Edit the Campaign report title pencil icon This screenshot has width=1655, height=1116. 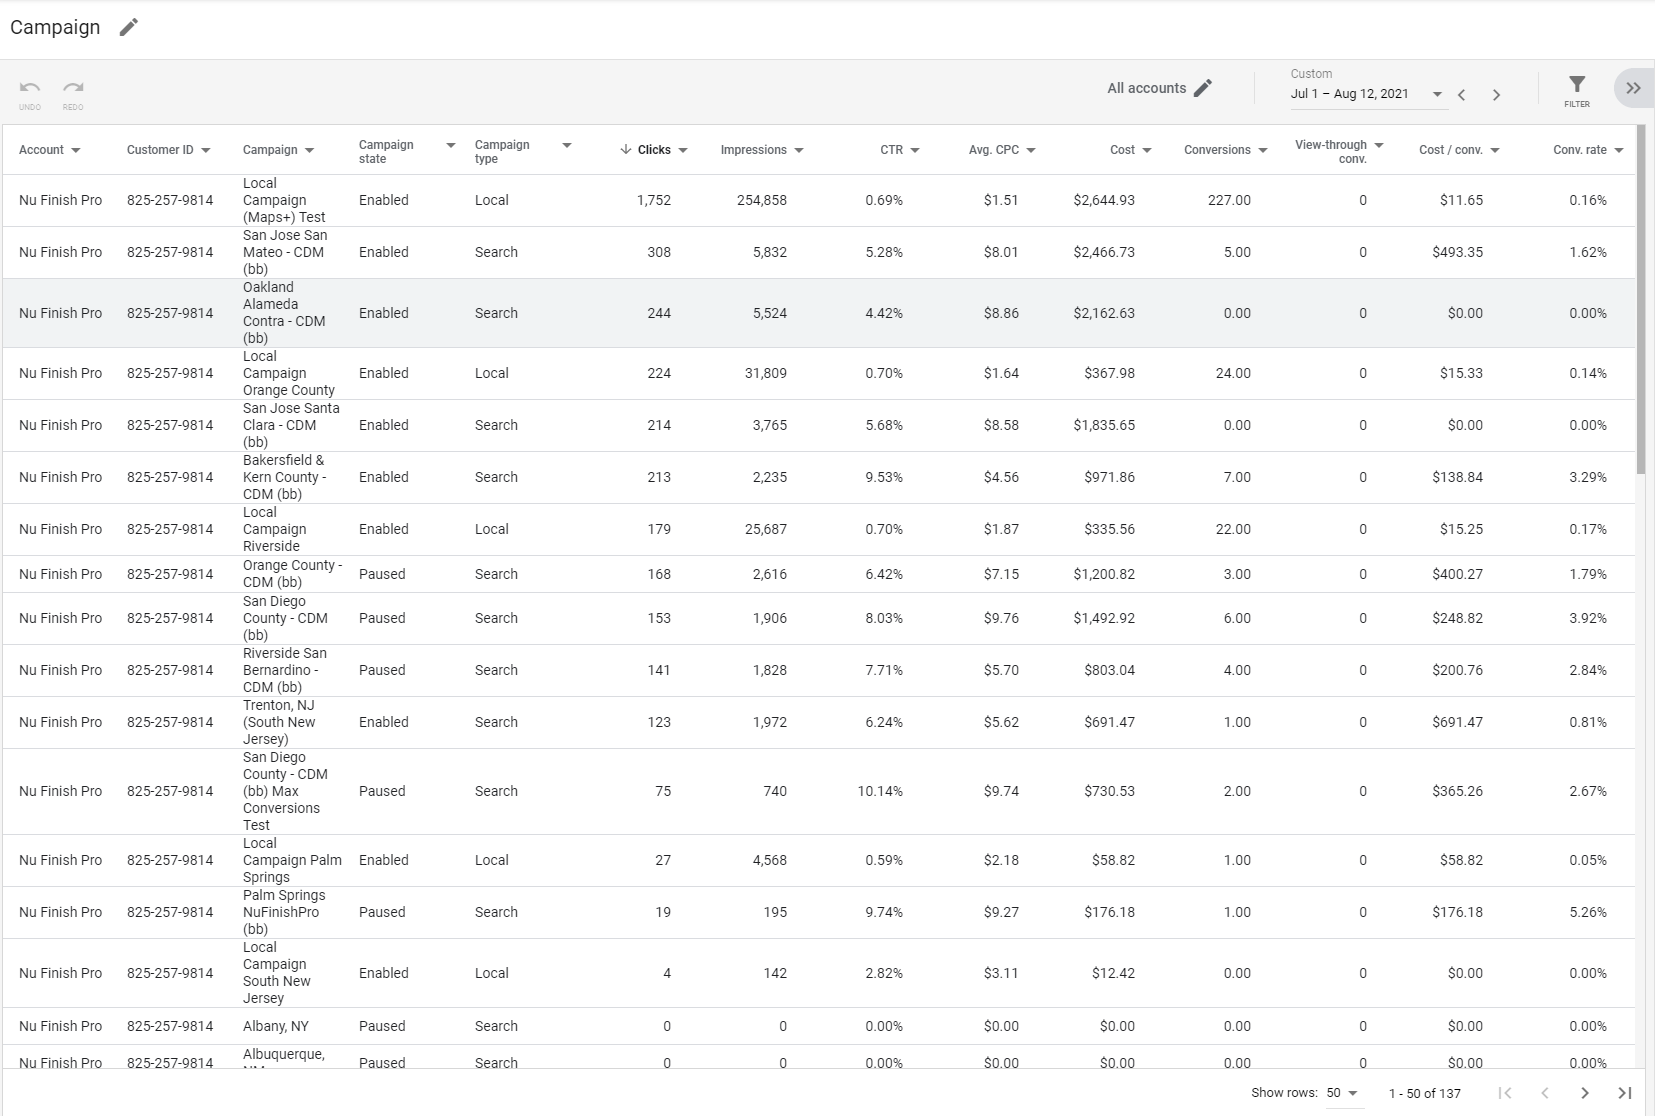click(129, 28)
